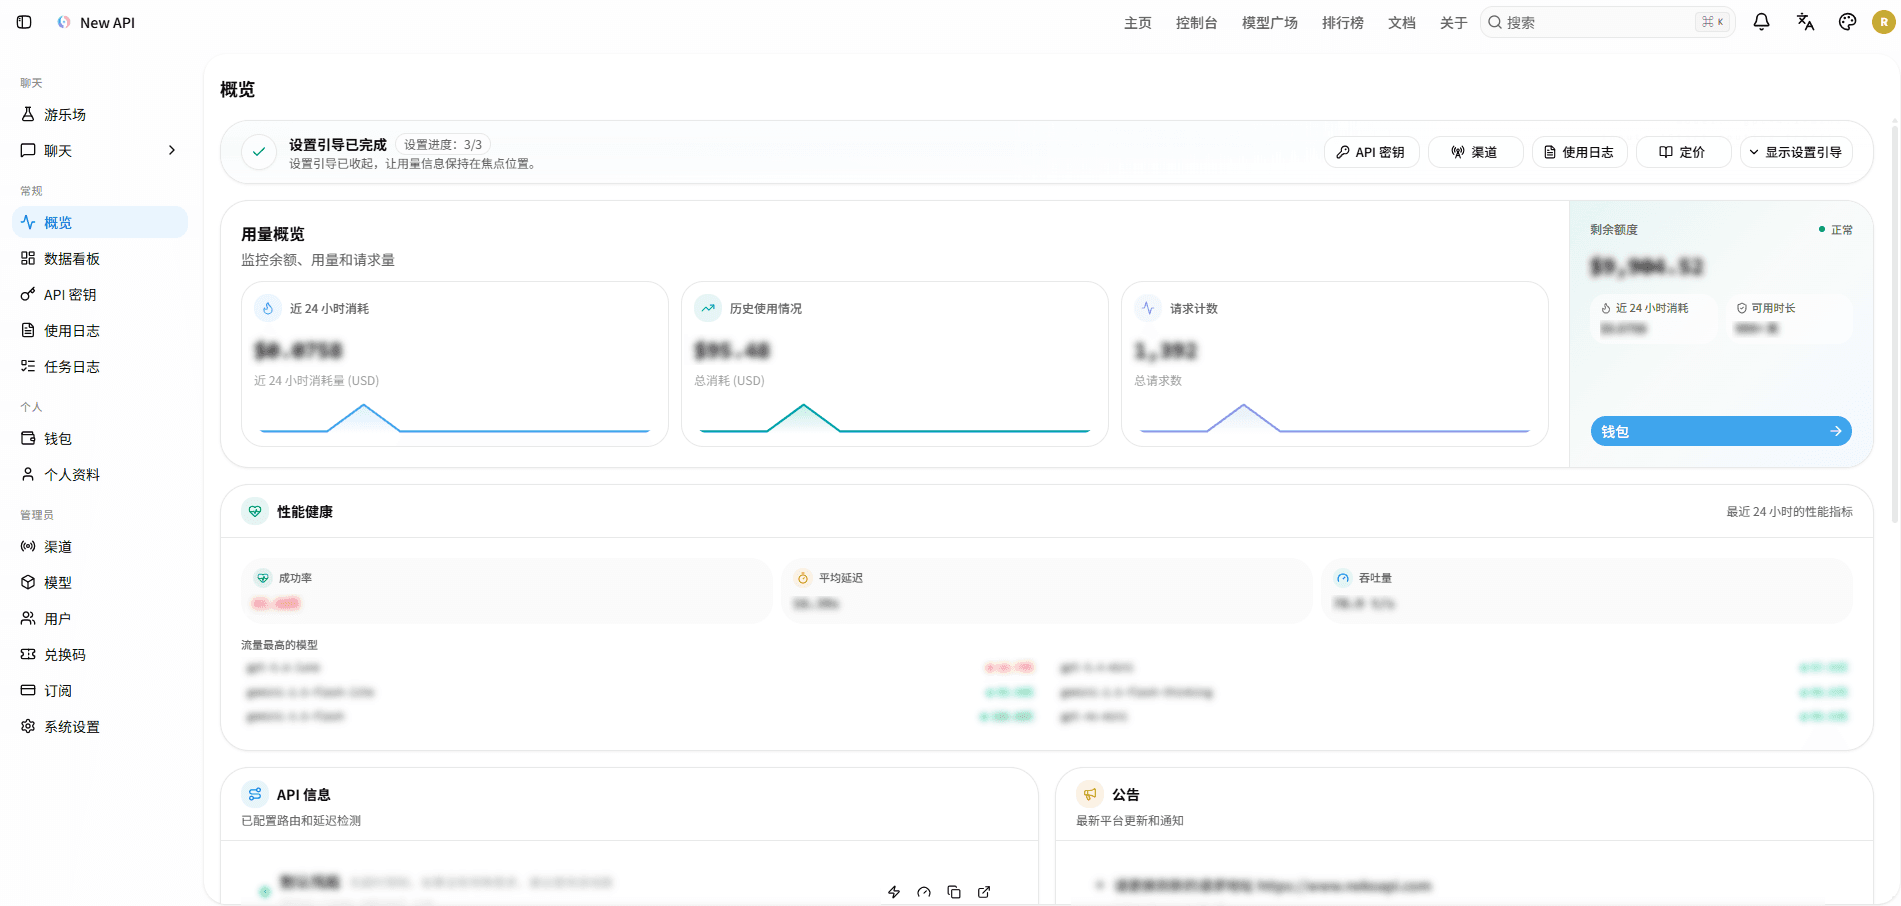This screenshot has width=1901, height=906.
Task: Go to 控制台 in top navigation
Action: (x=1197, y=22)
